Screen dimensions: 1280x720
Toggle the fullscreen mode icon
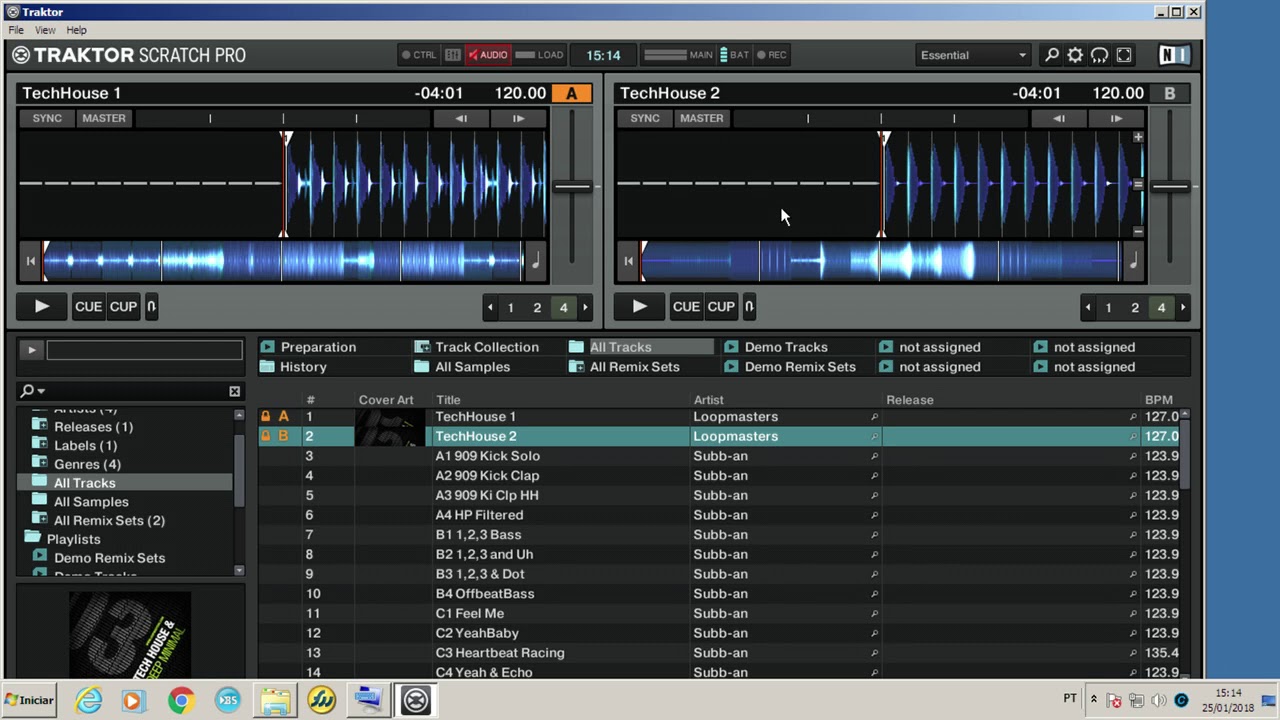(1124, 55)
